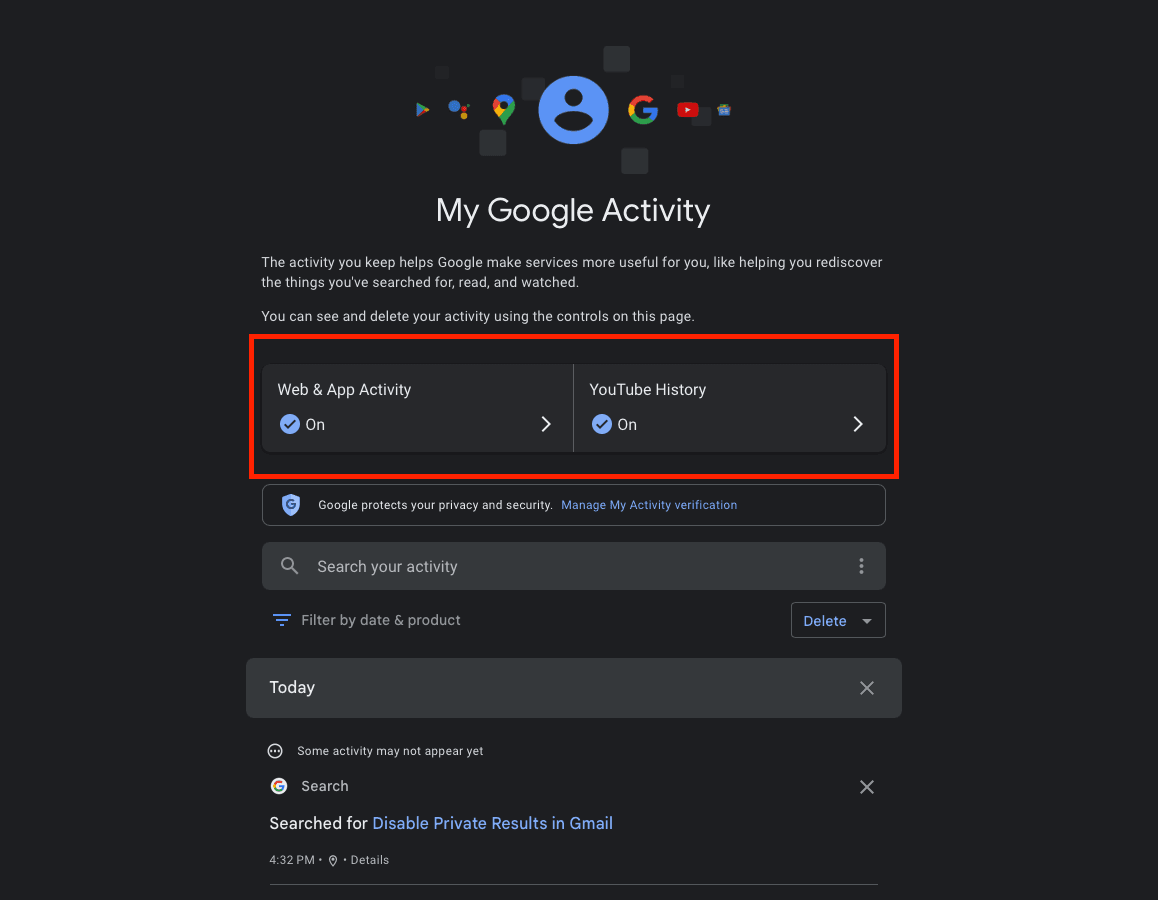This screenshot has height=900, width=1158.
Task: Click Details under the search entry
Action: tap(369, 860)
